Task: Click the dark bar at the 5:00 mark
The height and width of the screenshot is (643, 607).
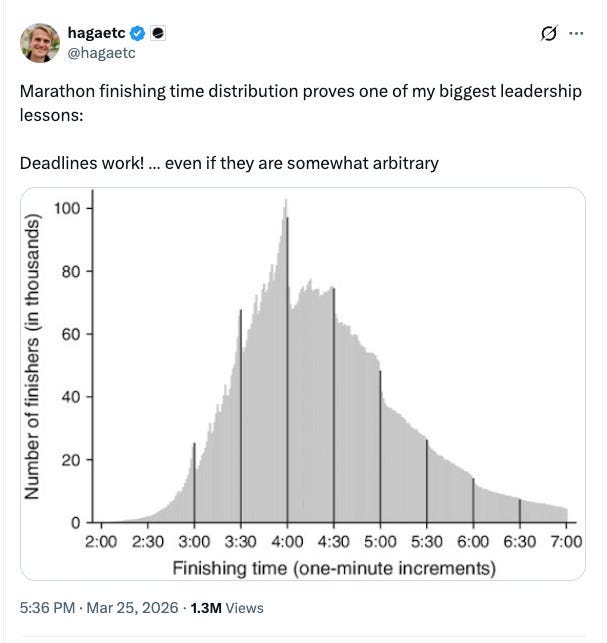Action: click(x=380, y=447)
